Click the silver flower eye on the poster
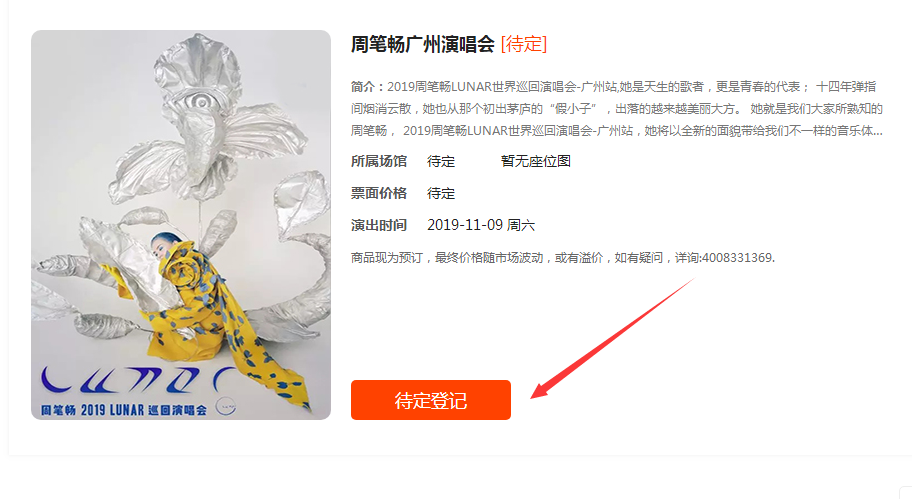Screen dimensions: 912x499 tap(199, 101)
